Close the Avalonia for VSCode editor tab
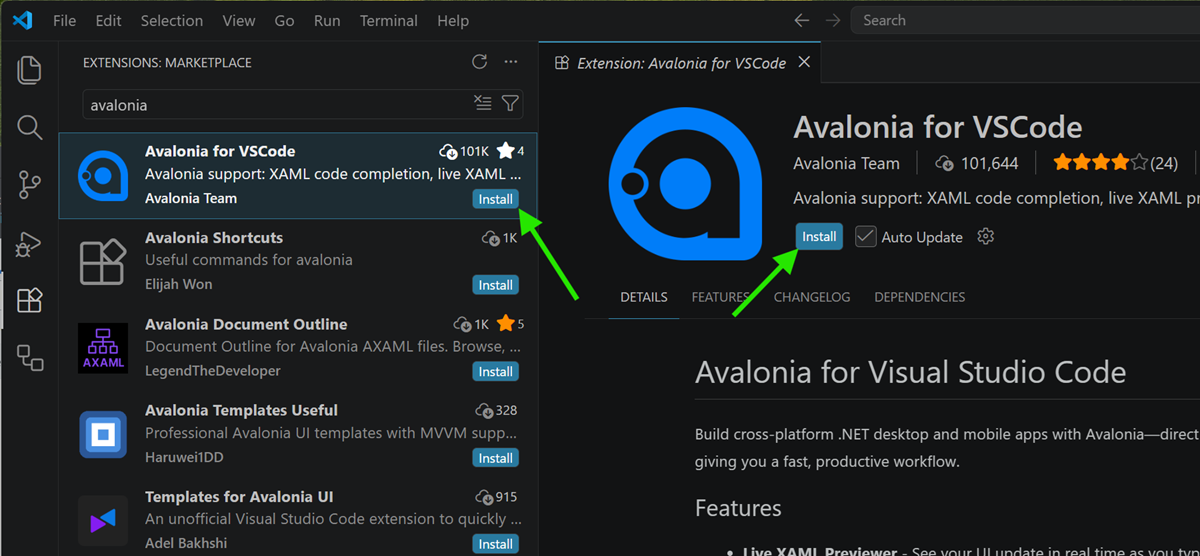The image size is (1200, 556). (x=804, y=62)
